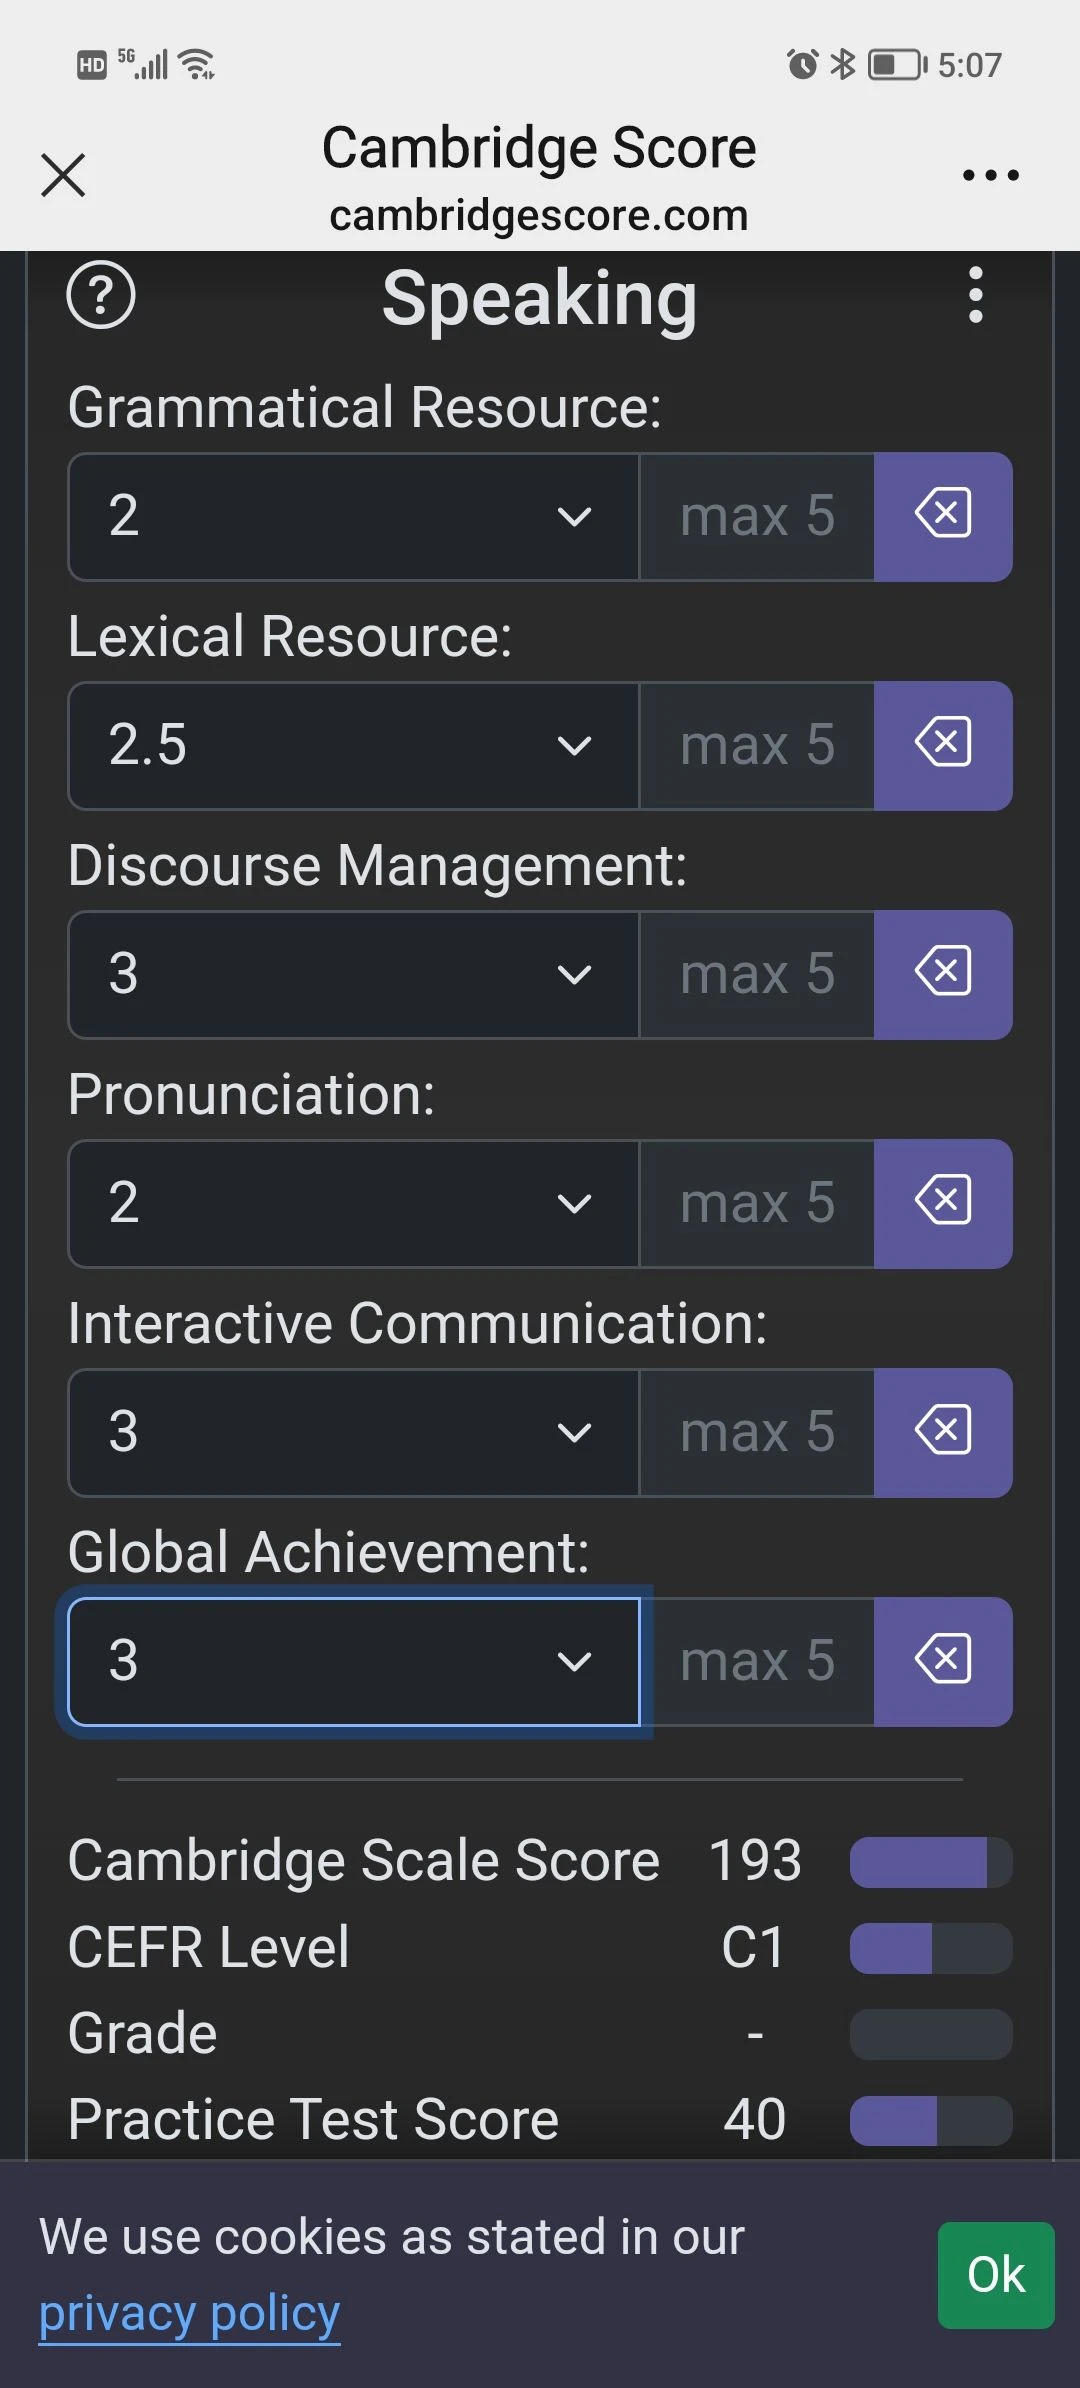
Task: Open the privacy policy link
Action: [189, 2313]
